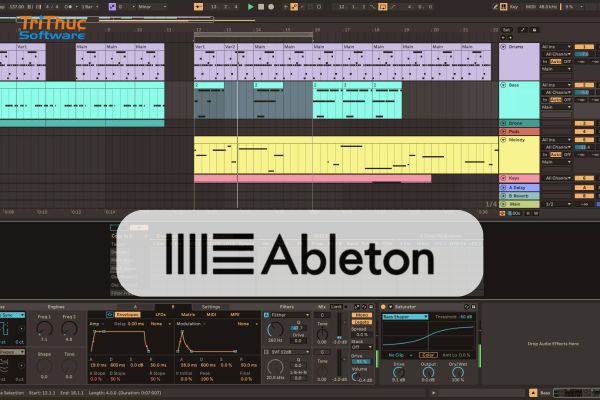Toggle B Reverb track activator button

pos(584,196)
